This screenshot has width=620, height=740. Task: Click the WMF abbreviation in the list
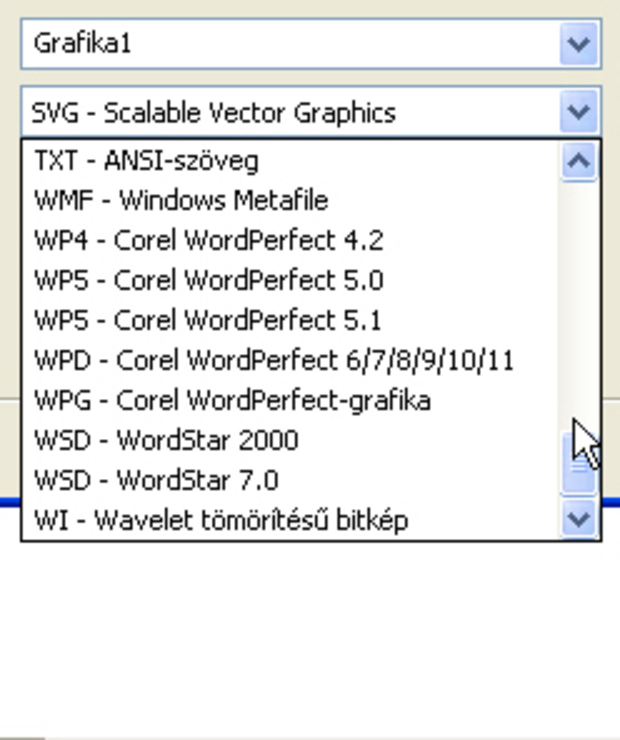(x=63, y=200)
